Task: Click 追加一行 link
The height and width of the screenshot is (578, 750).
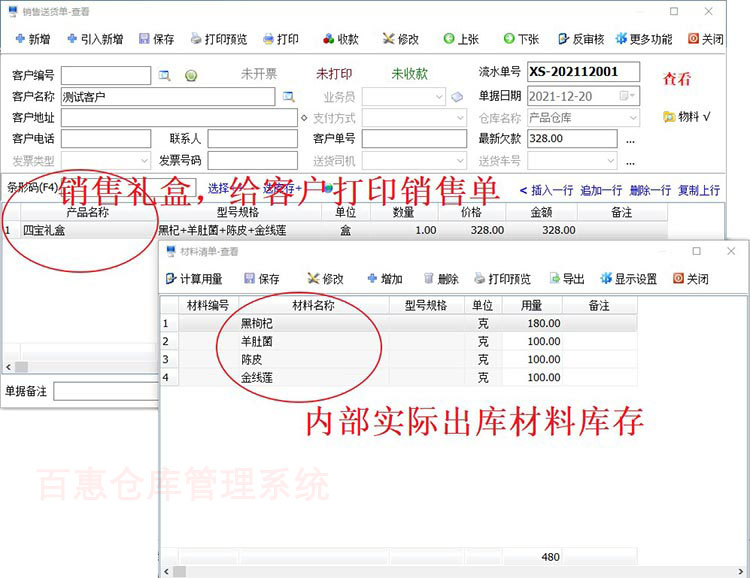Action: 601,190
